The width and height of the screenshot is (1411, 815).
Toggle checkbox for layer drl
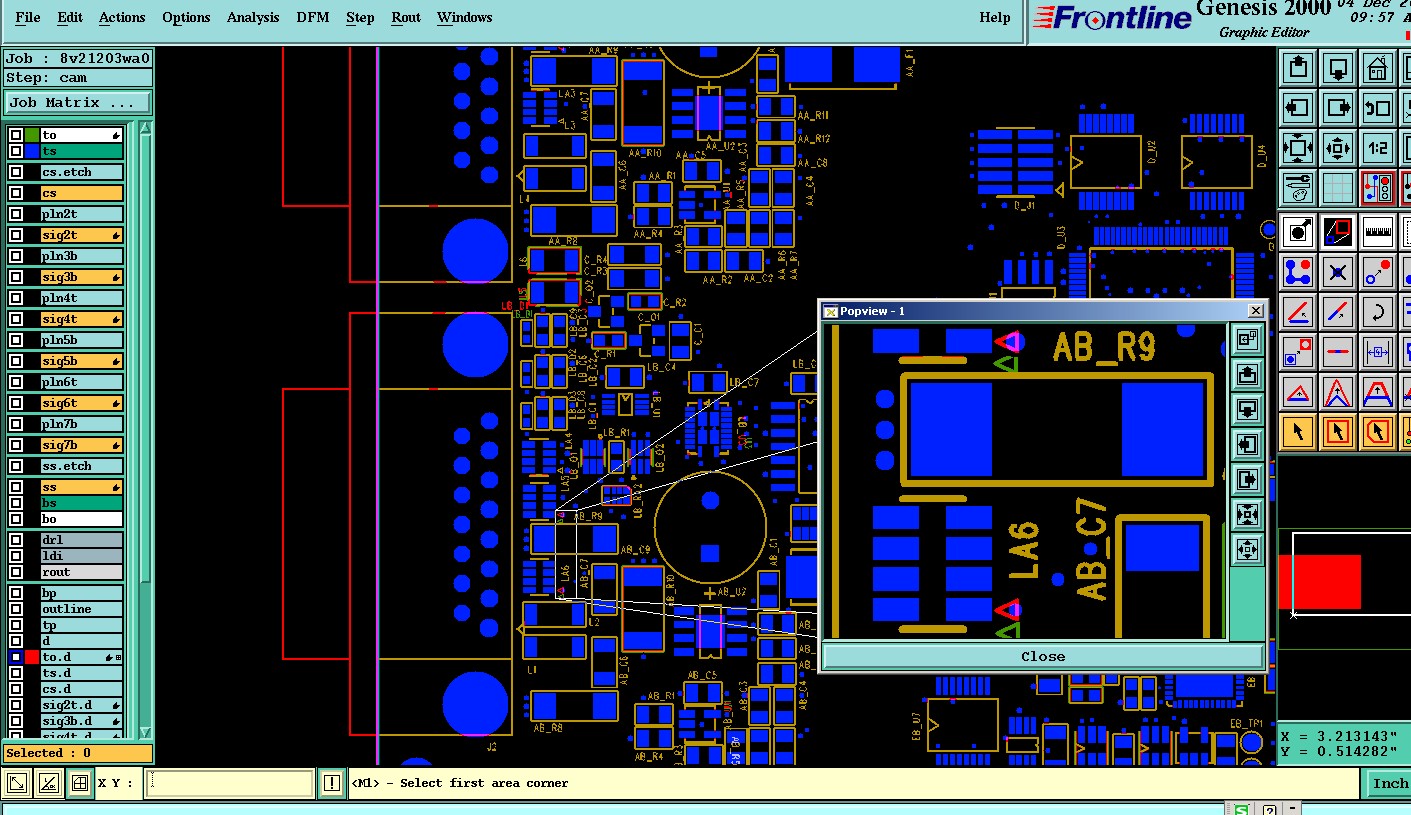[x=16, y=540]
